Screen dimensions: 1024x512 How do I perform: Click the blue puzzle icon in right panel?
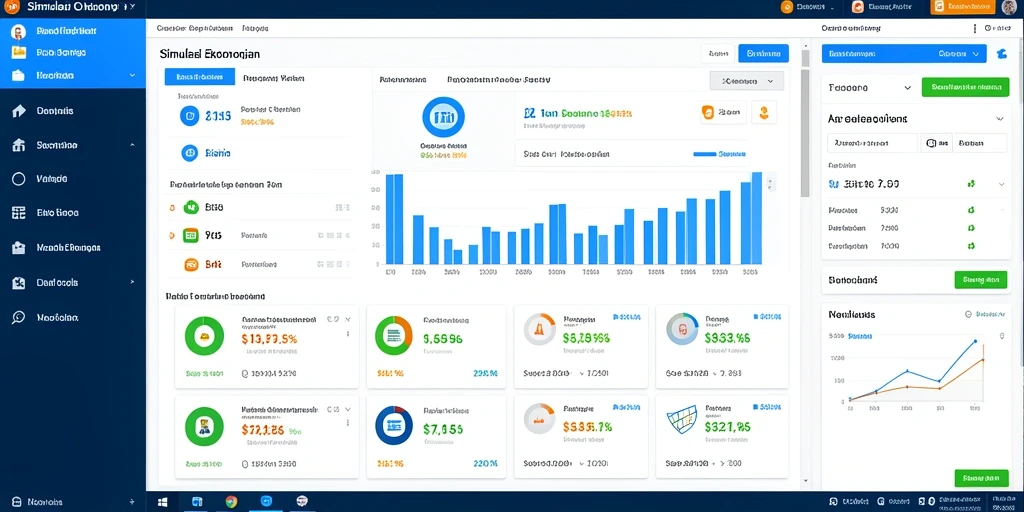click(1000, 54)
